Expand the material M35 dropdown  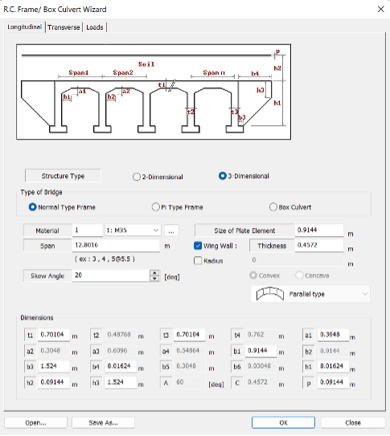click(133, 230)
